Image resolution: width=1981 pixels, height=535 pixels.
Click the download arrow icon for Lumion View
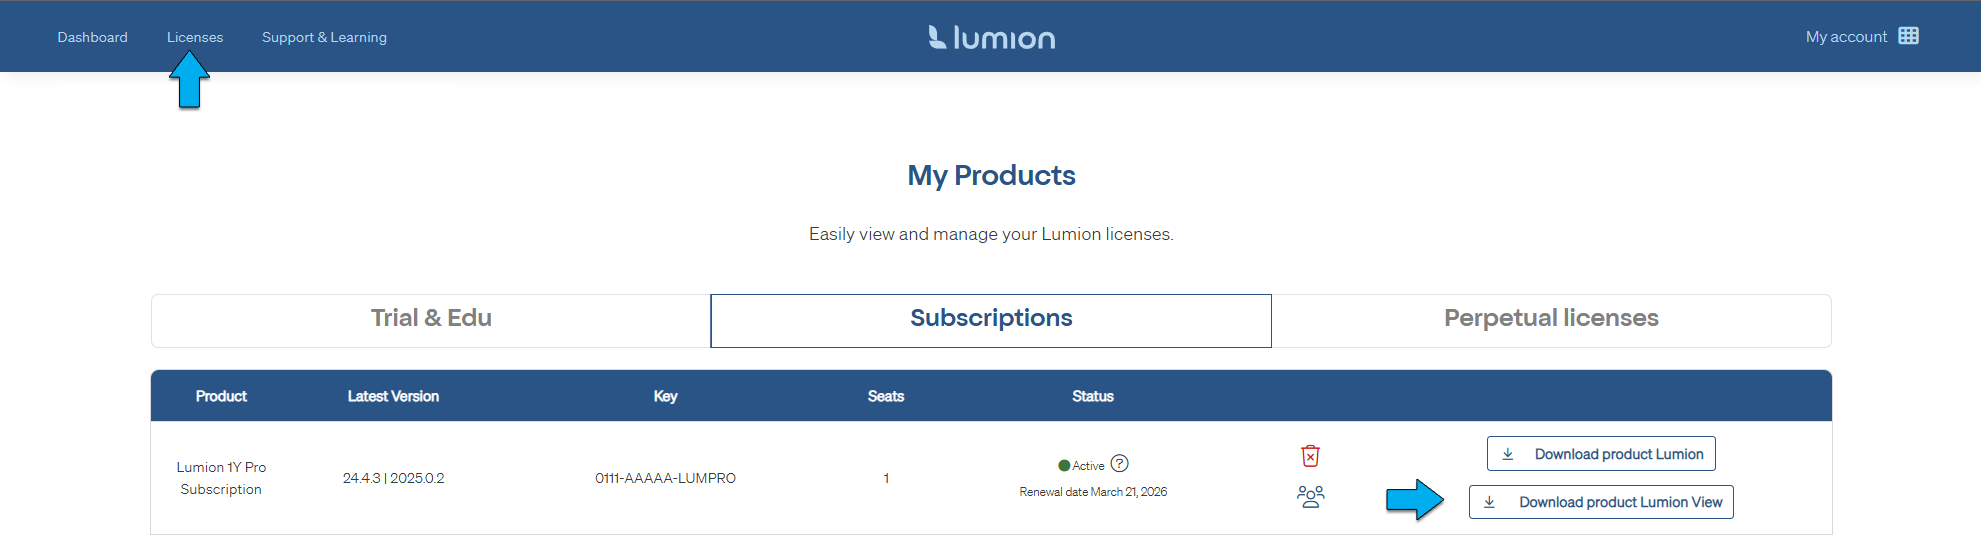click(1489, 502)
